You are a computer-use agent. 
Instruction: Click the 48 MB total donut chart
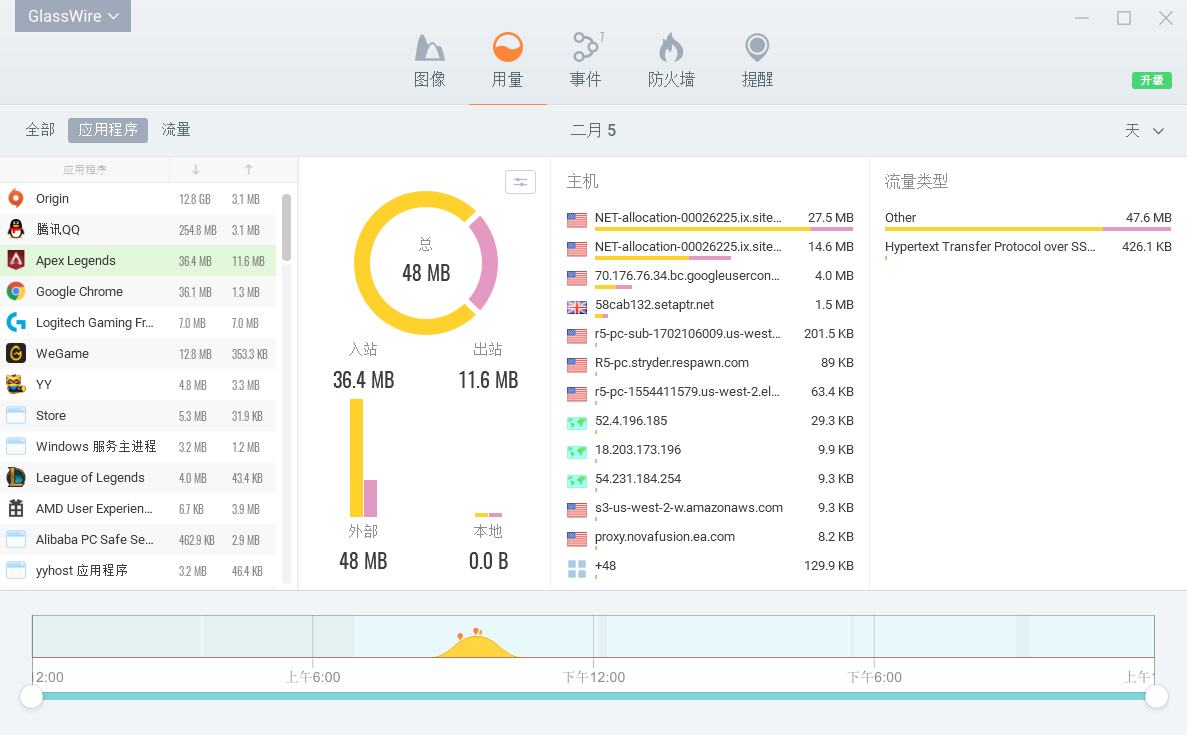(x=426, y=263)
